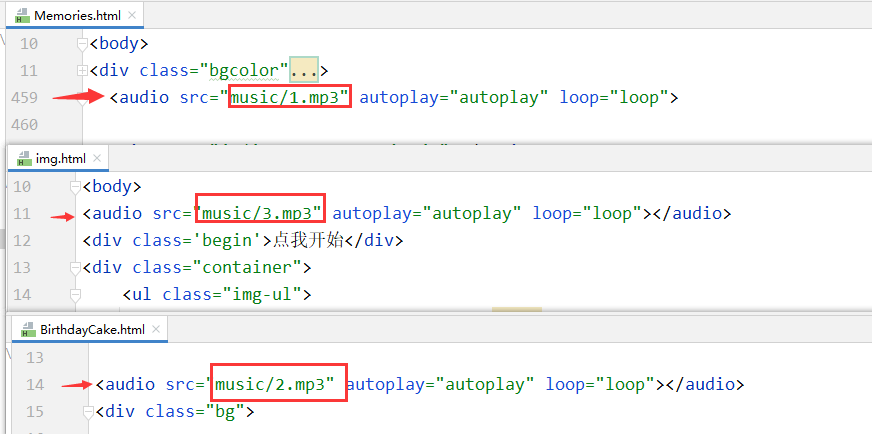The height and width of the screenshot is (434, 872).
Task: Click closing </audio> tag in img.html
Action: pos(691,214)
